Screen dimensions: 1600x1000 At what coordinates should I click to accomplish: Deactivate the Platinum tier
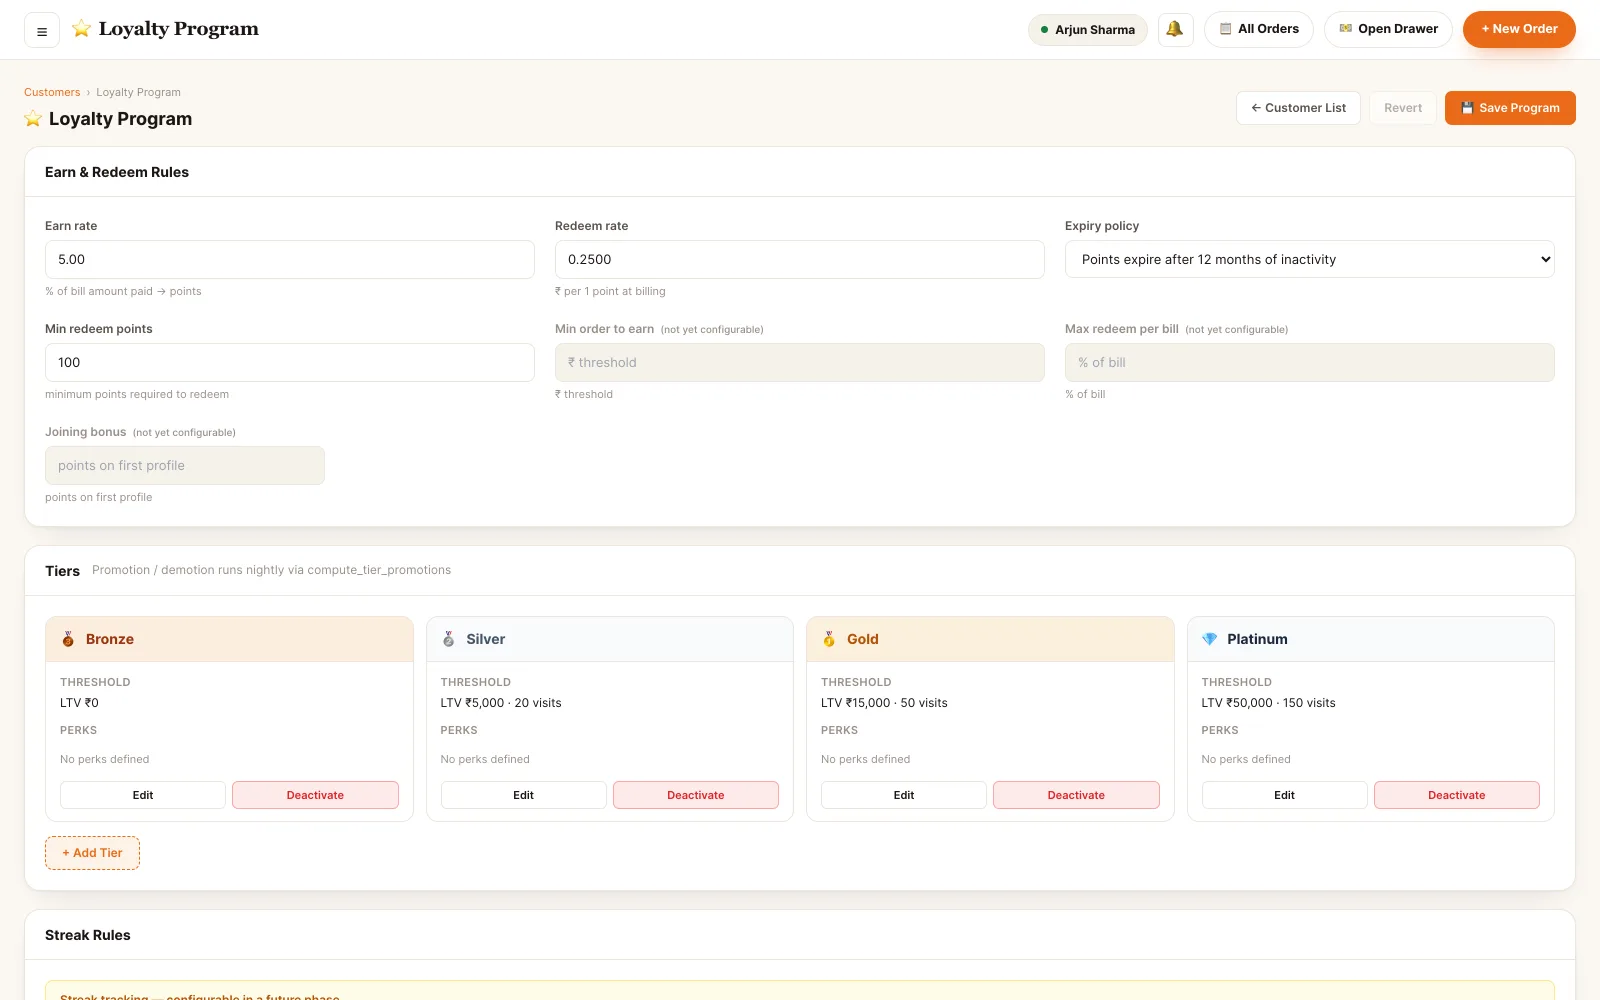[x=1457, y=795]
